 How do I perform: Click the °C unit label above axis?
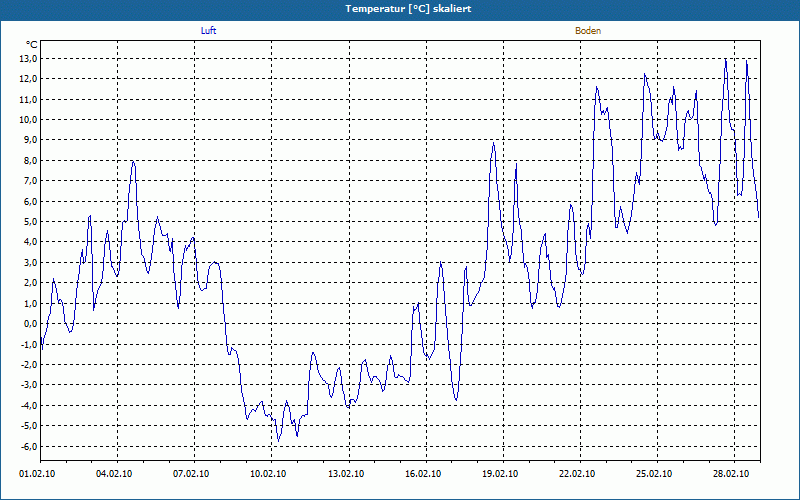click(32, 45)
